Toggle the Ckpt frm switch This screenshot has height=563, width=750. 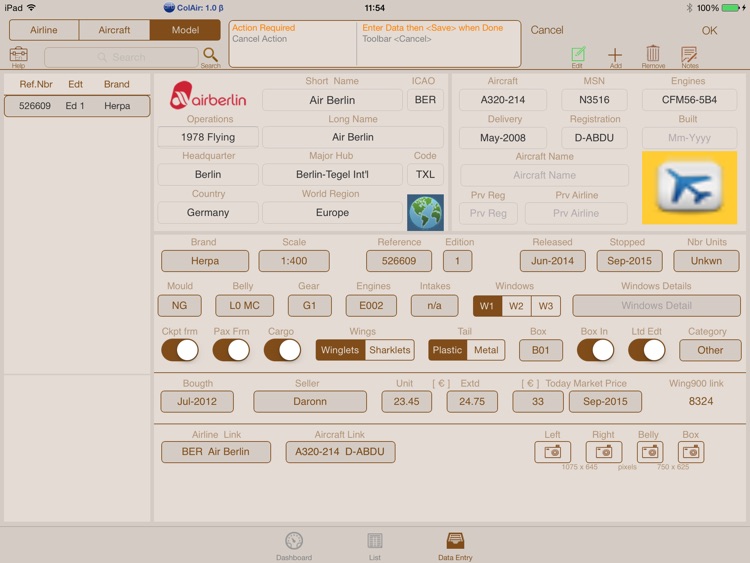[x=180, y=350]
